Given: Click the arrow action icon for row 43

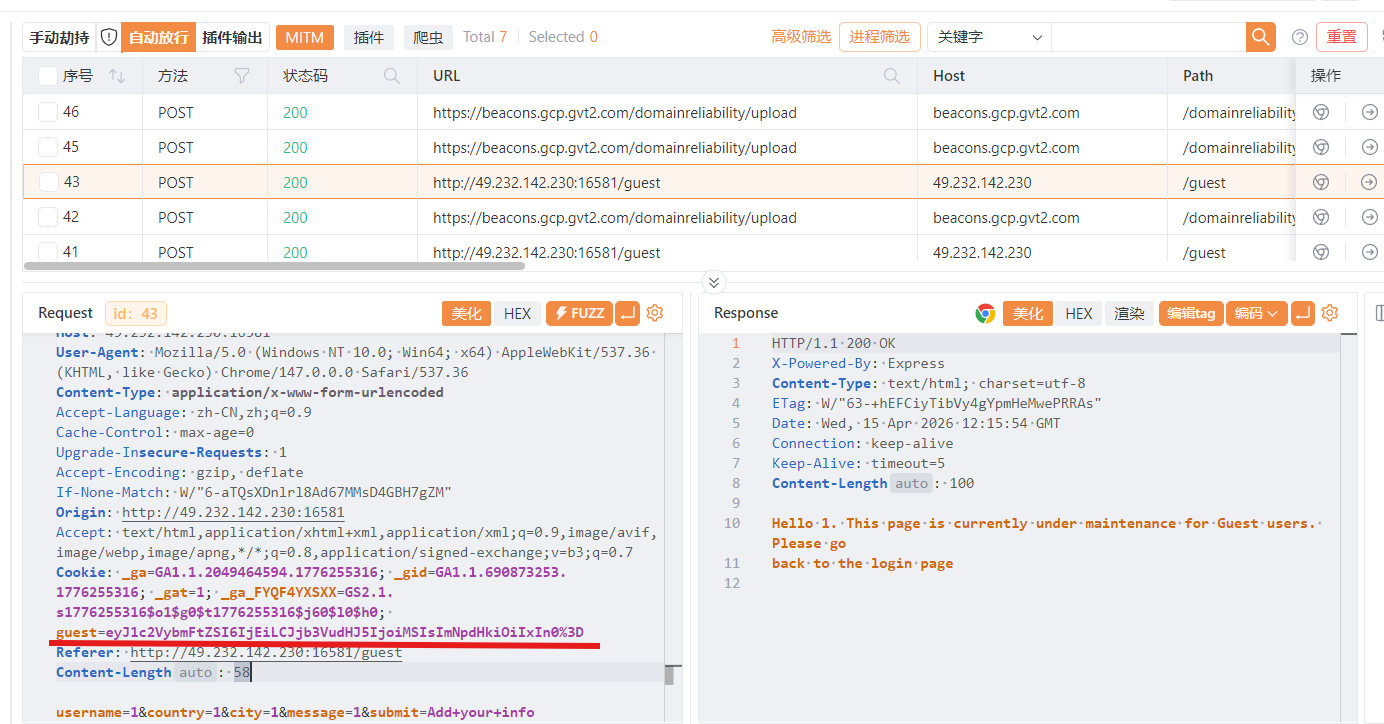Looking at the screenshot, I should click(x=1369, y=182).
